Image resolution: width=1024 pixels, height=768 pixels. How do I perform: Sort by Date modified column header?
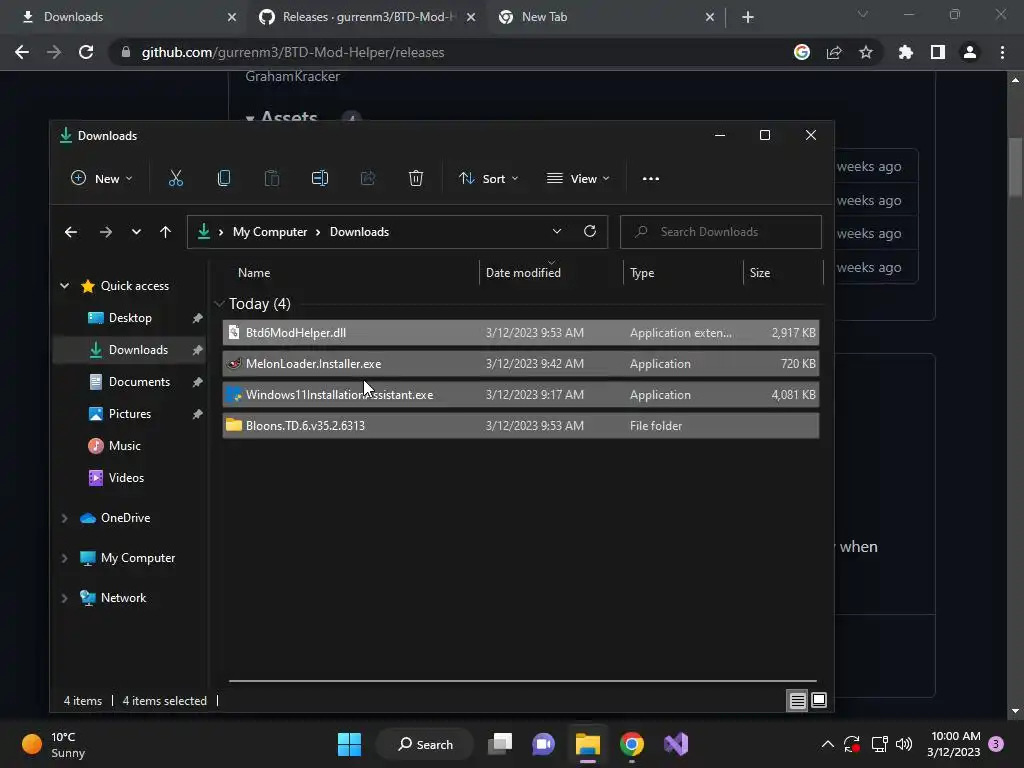pyautogui.click(x=523, y=273)
